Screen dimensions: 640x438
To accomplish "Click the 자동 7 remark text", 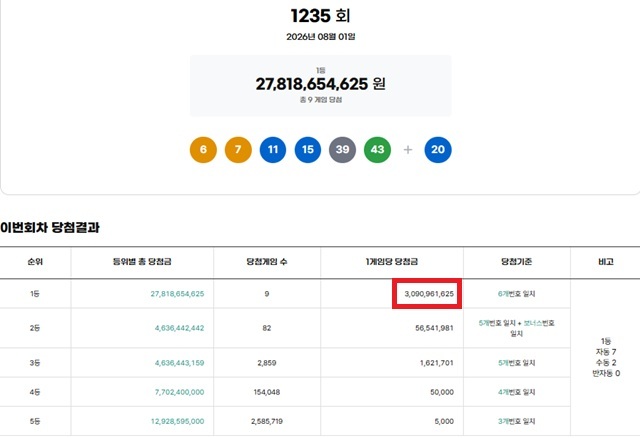I will click(606, 352).
